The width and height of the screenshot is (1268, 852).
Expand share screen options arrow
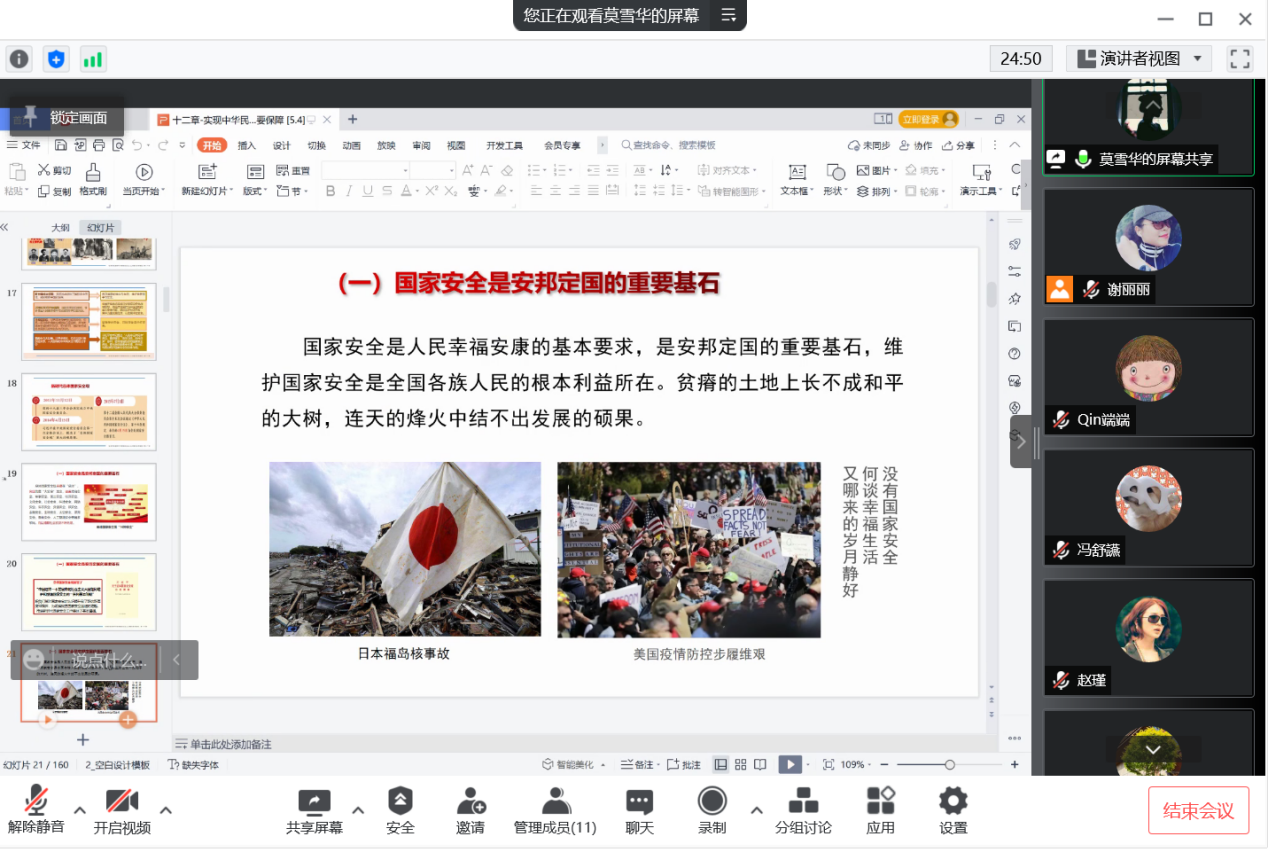pyautogui.click(x=358, y=810)
